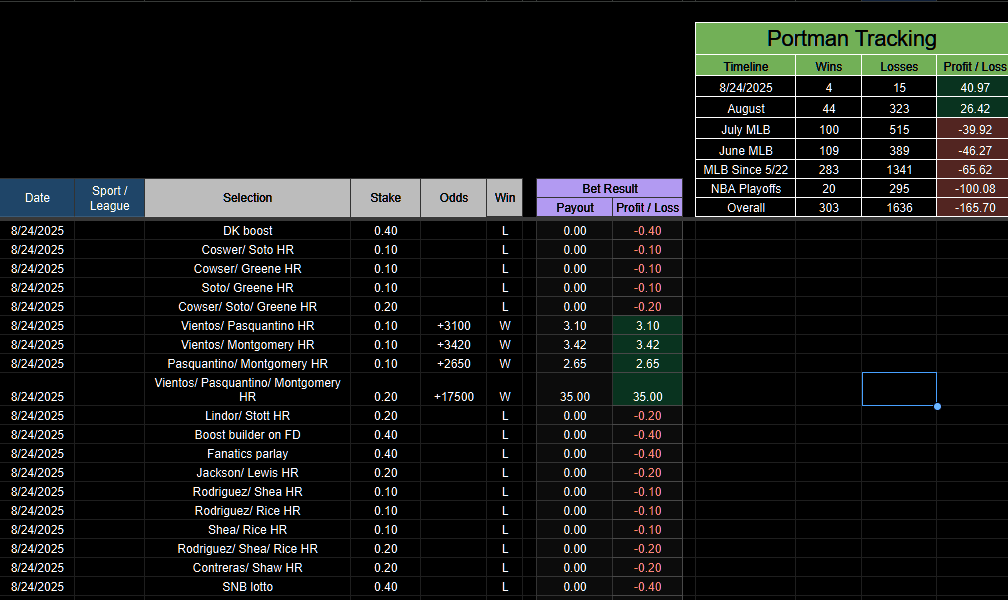Select the +17500 odds cell

[453, 390]
